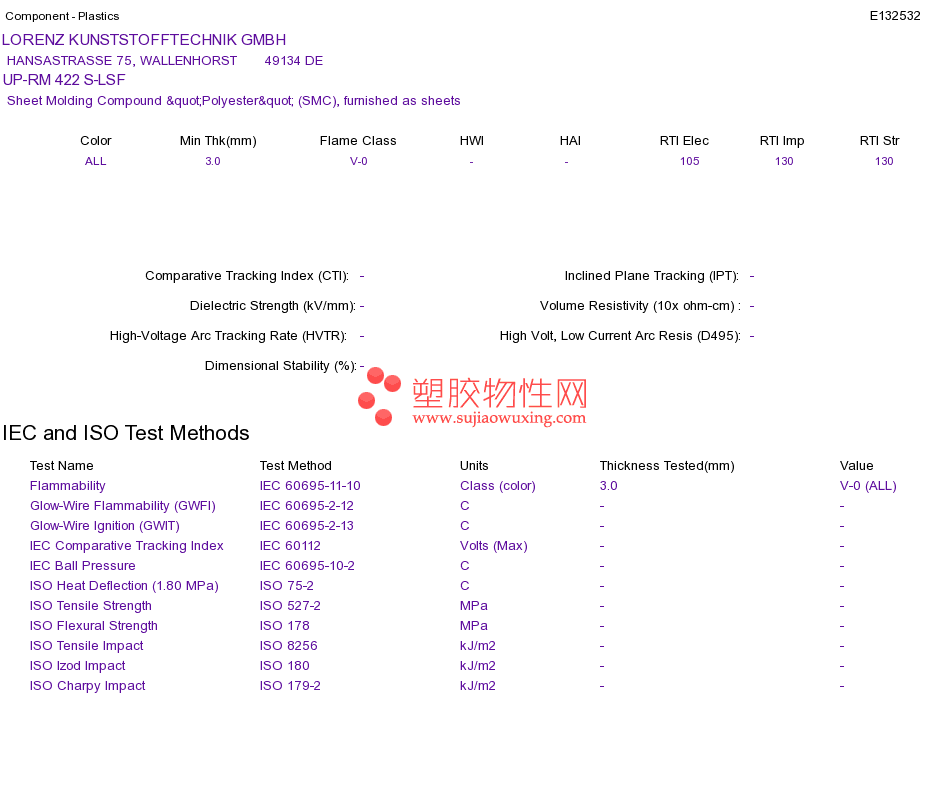Click the Class (color) units cell
Image resolution: width=950 pixels, height=800 pixels.
point(498,485)
